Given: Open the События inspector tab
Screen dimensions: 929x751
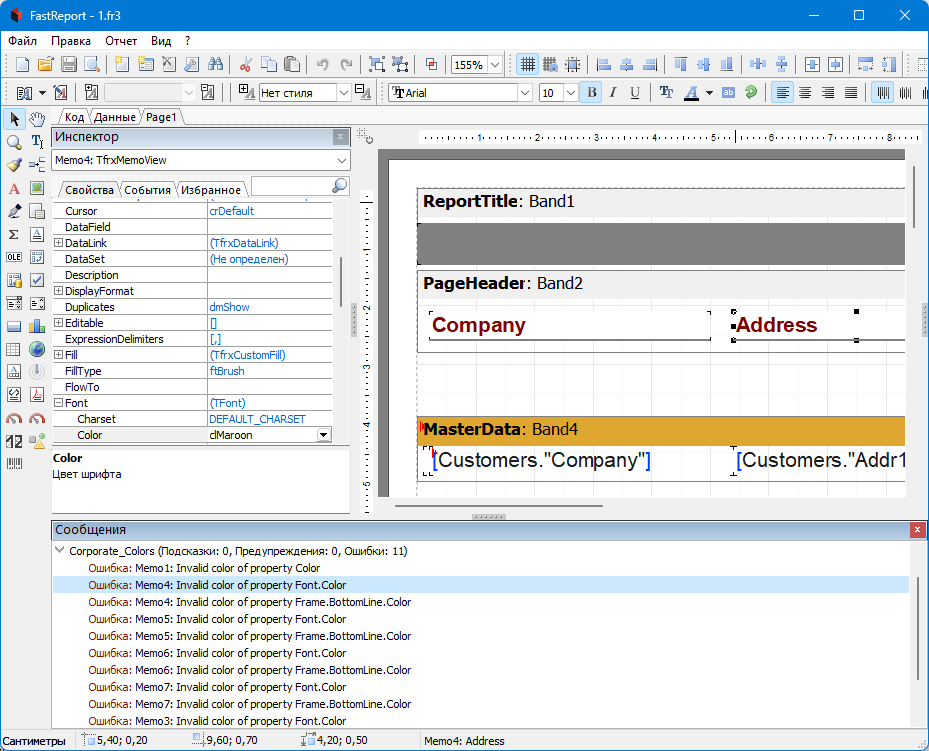Looking at the screenshot, I should pyautogui.click(x=147, y=189).
